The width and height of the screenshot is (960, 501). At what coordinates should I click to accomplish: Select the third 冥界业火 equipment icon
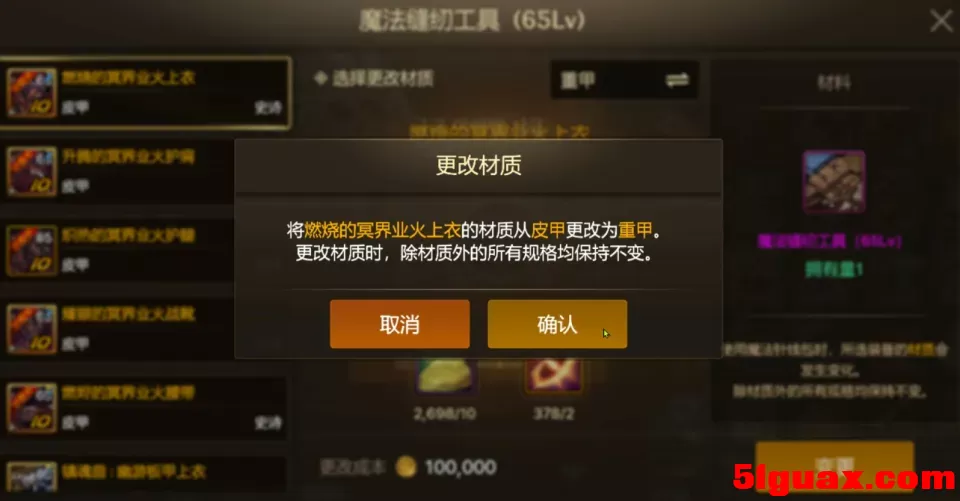coord(32,250)
